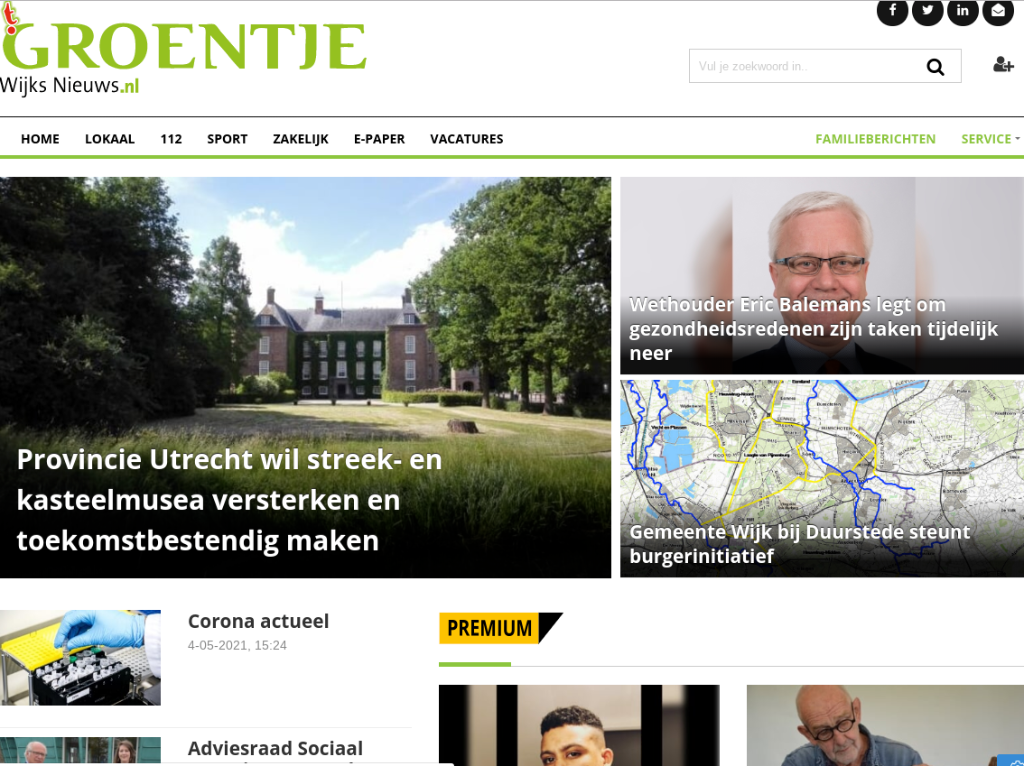The image size is (1024, 766).
Task: Open Gemeente Wijk bij Duurstede burgerinitiatief article
Action: [799, 543]
